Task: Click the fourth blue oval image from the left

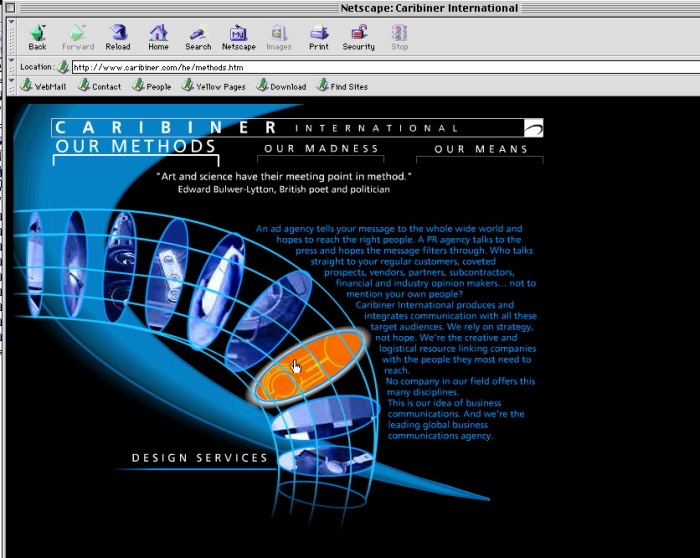Action: click(x=167, y=275)
